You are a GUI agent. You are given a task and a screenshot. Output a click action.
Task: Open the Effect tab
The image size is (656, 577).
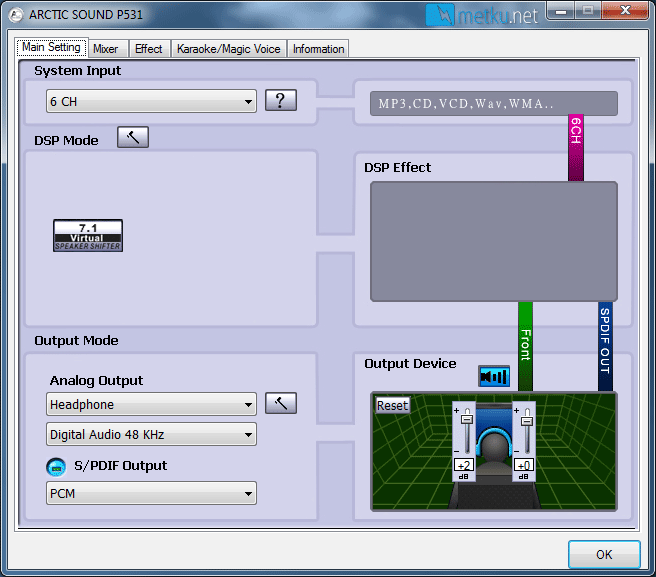tap(149, 49)
